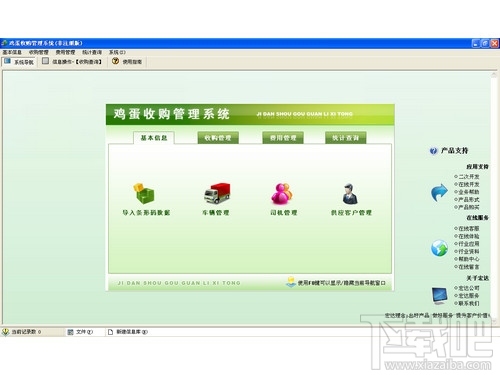Open the 系统 menu in menu bar
The width and height of the screenshot is (500, 375).
pos(117,52)
